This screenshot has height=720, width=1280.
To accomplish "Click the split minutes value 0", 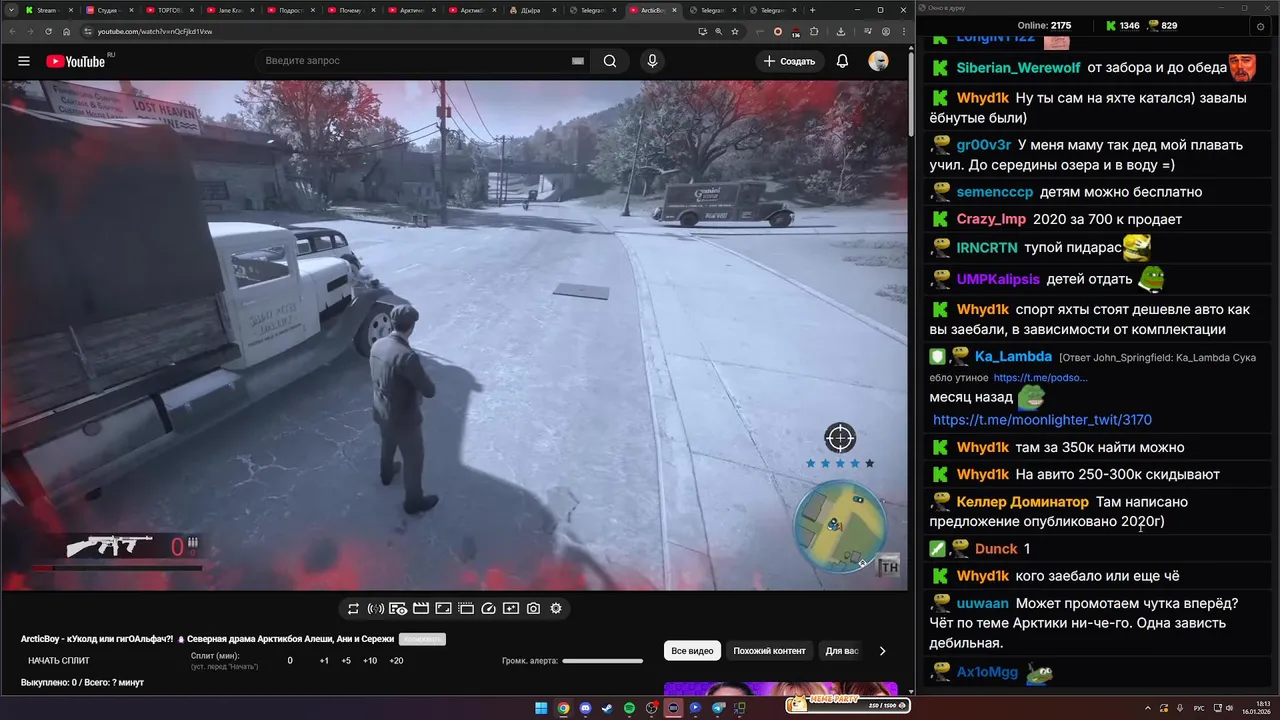I will (x=290, y=661).
